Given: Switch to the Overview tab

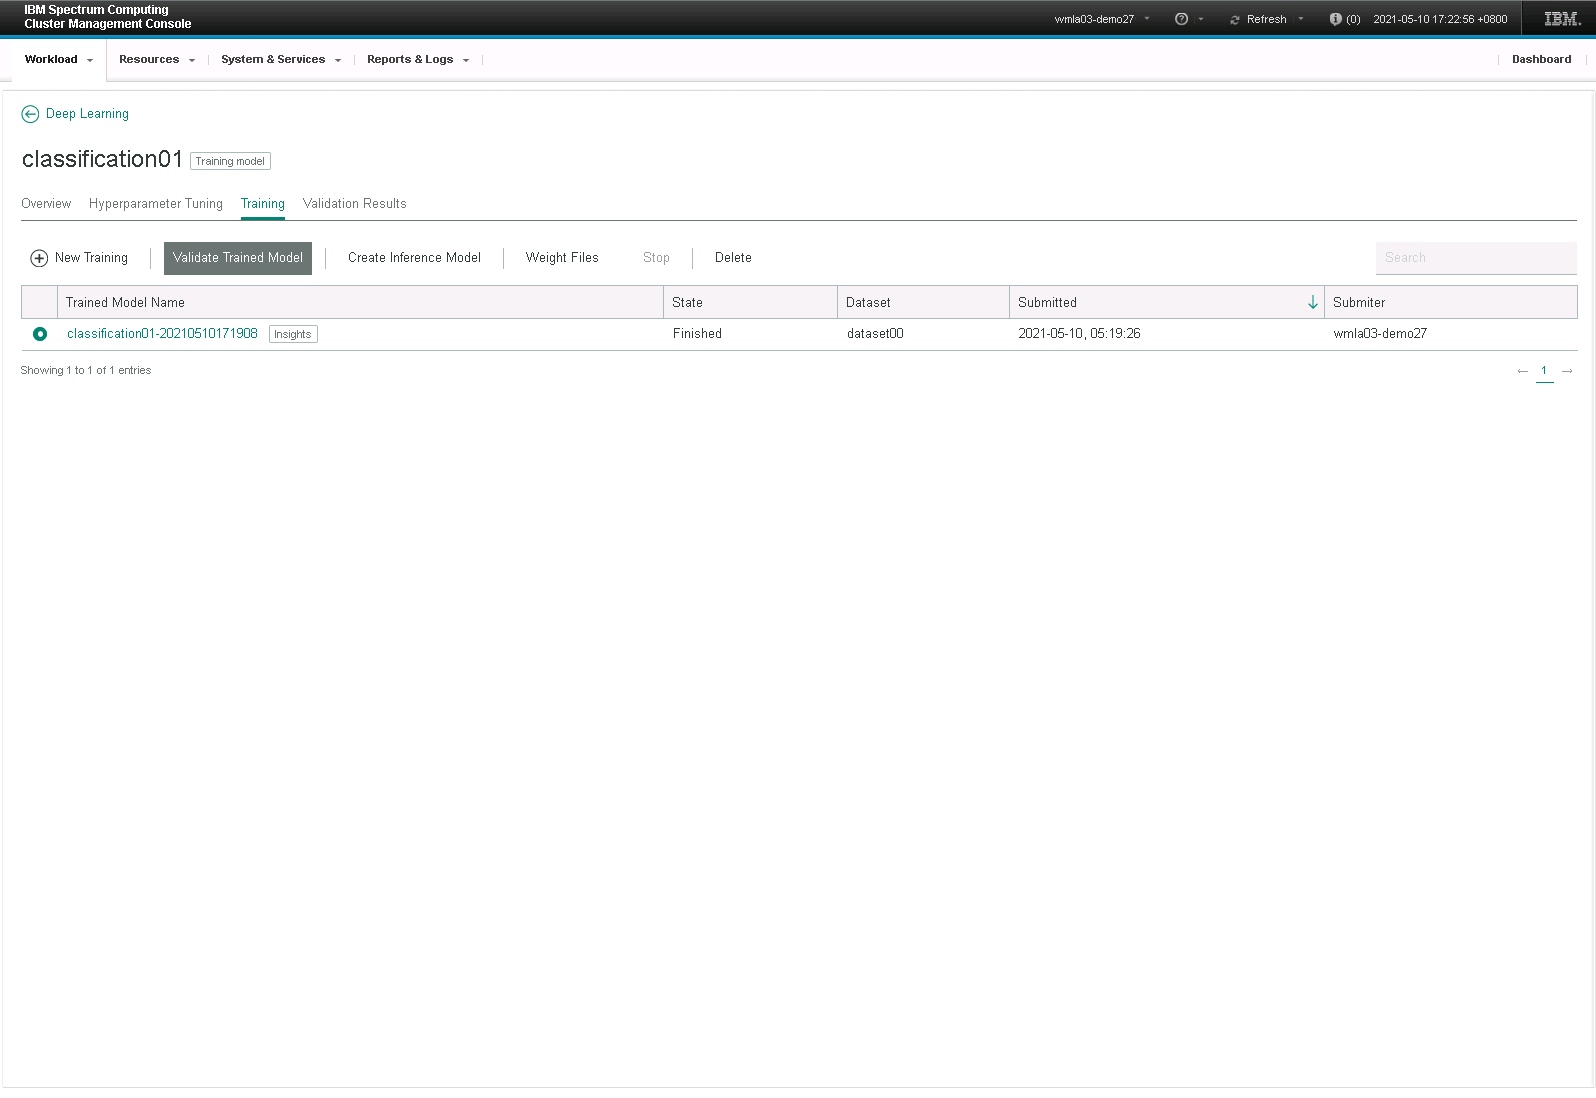Looking at the screenshot, I should pos(46,204).
